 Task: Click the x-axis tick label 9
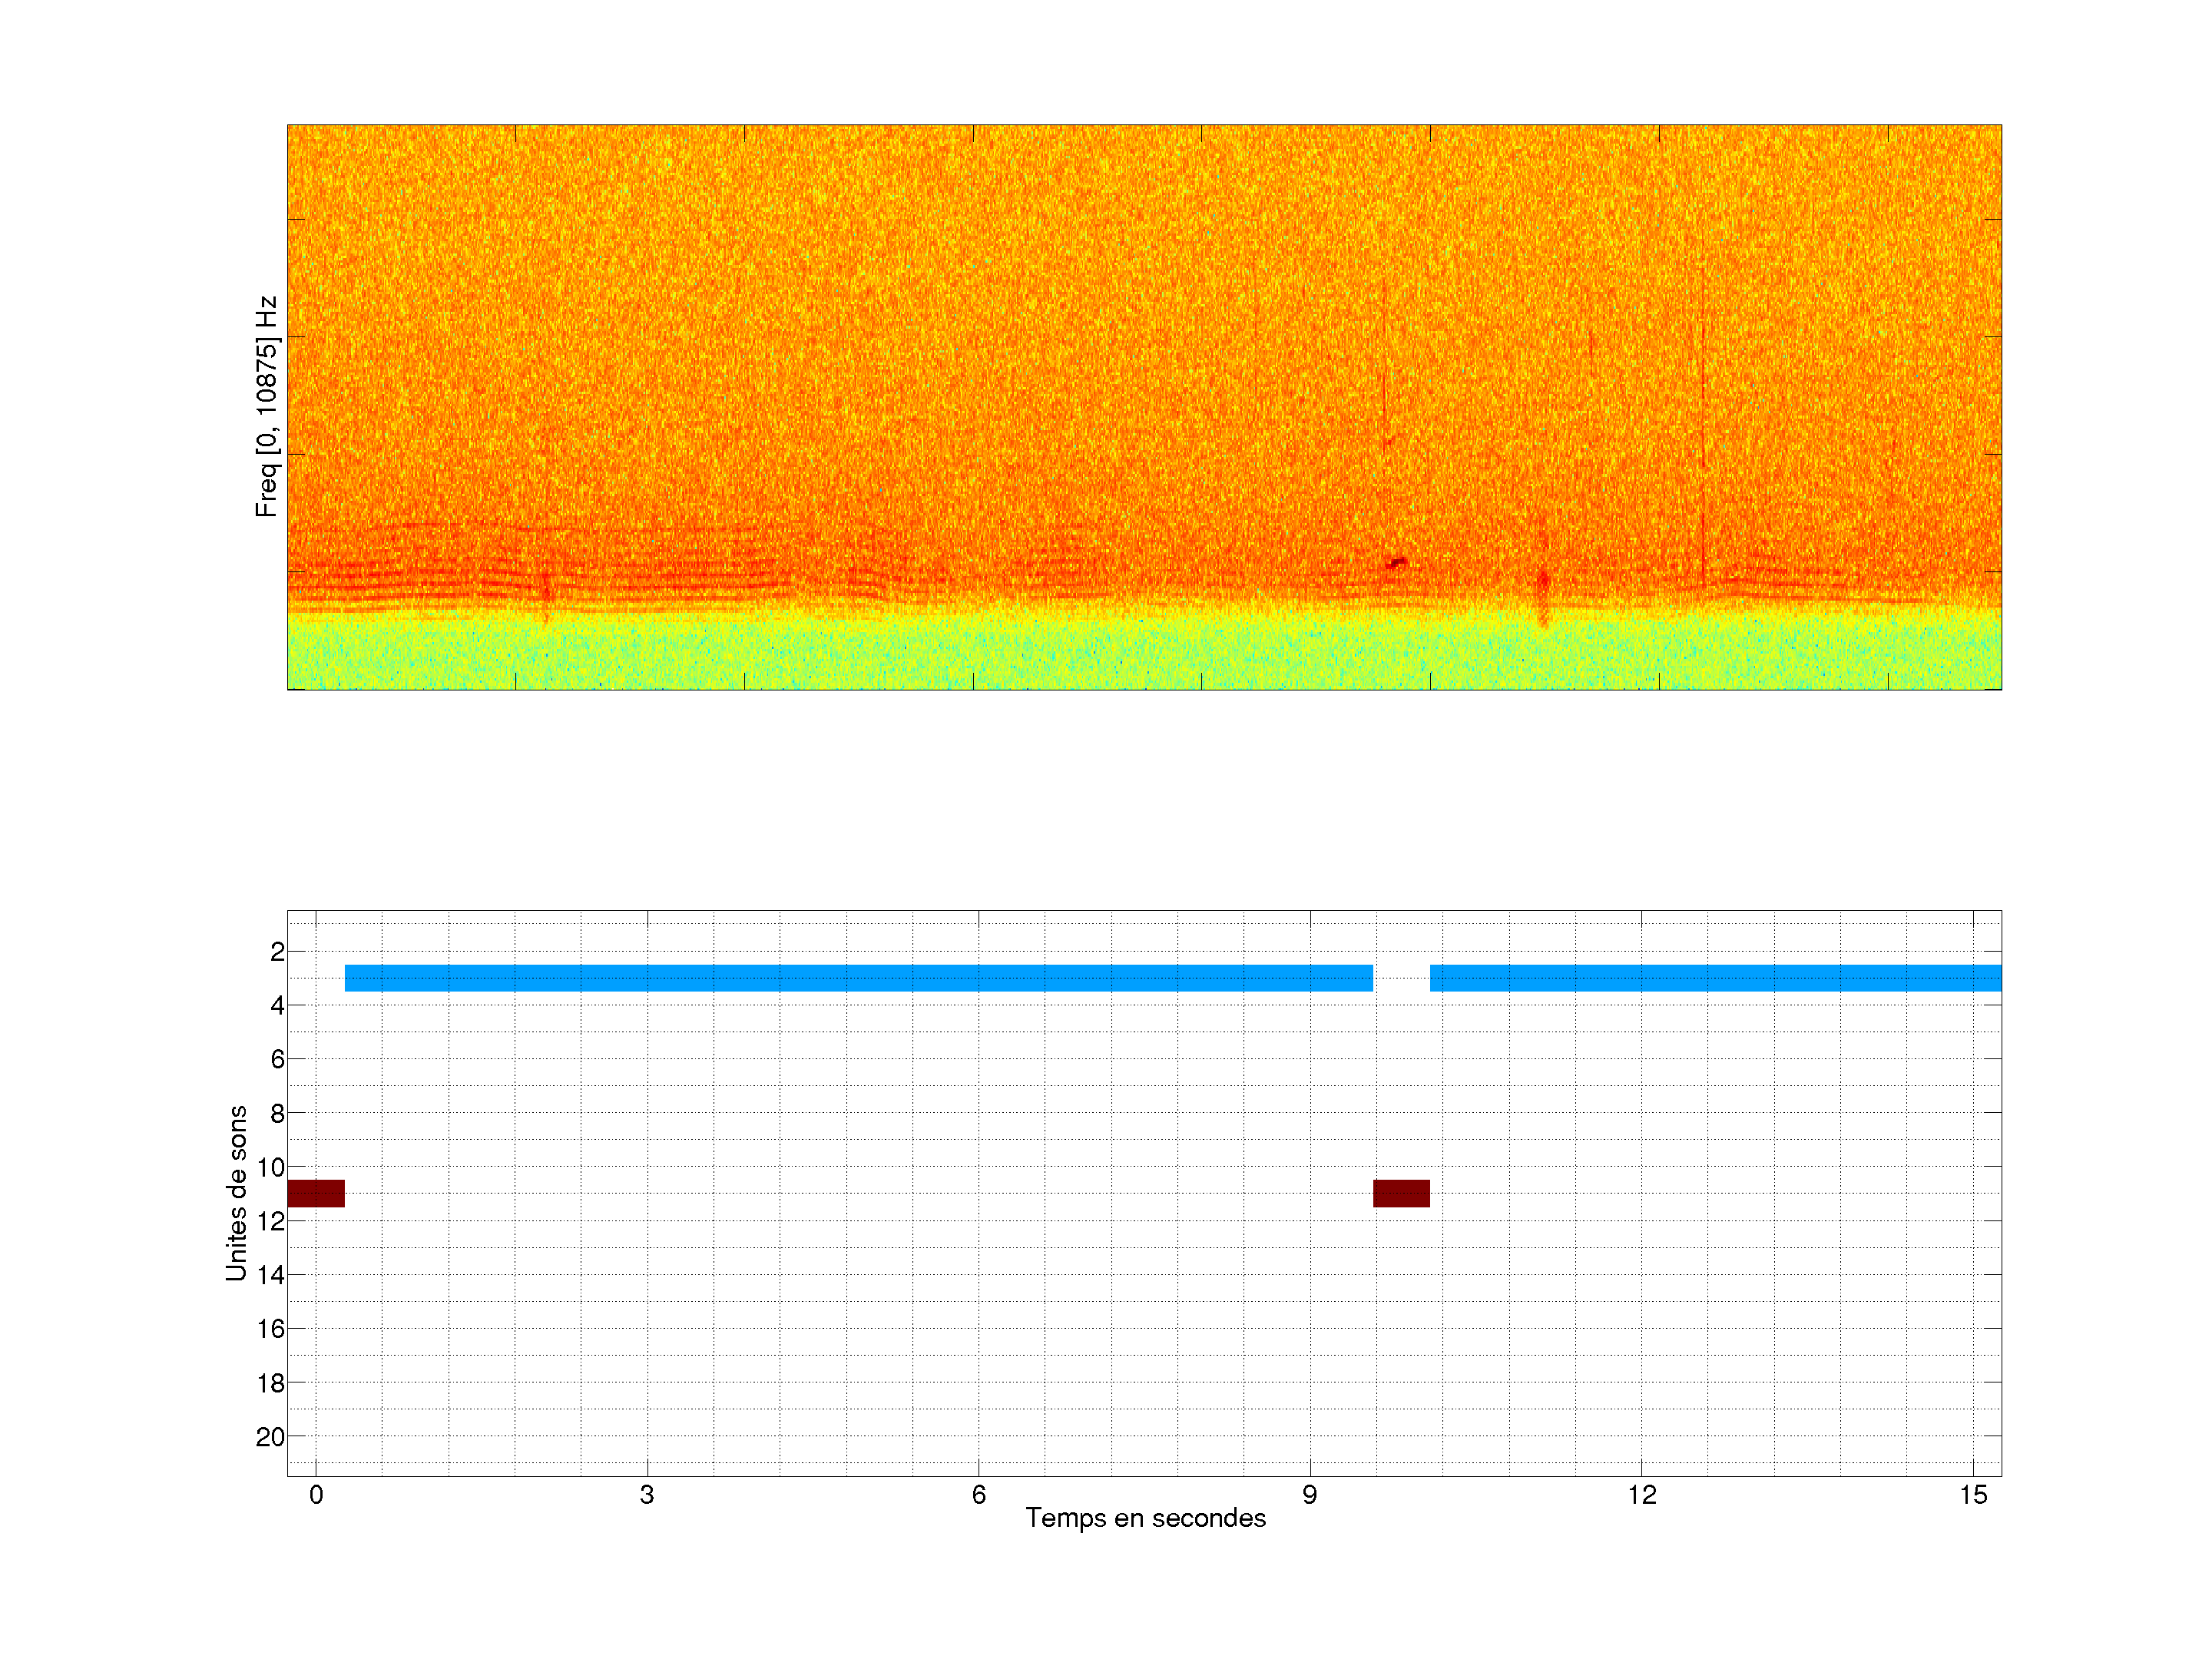[1309, 1495]
